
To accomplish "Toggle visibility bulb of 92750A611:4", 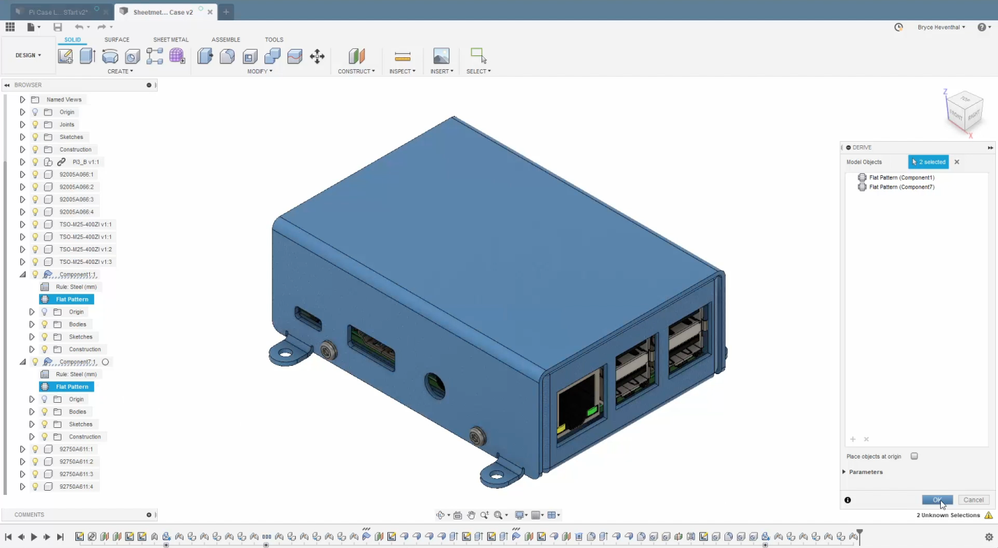I will (35, 486).
